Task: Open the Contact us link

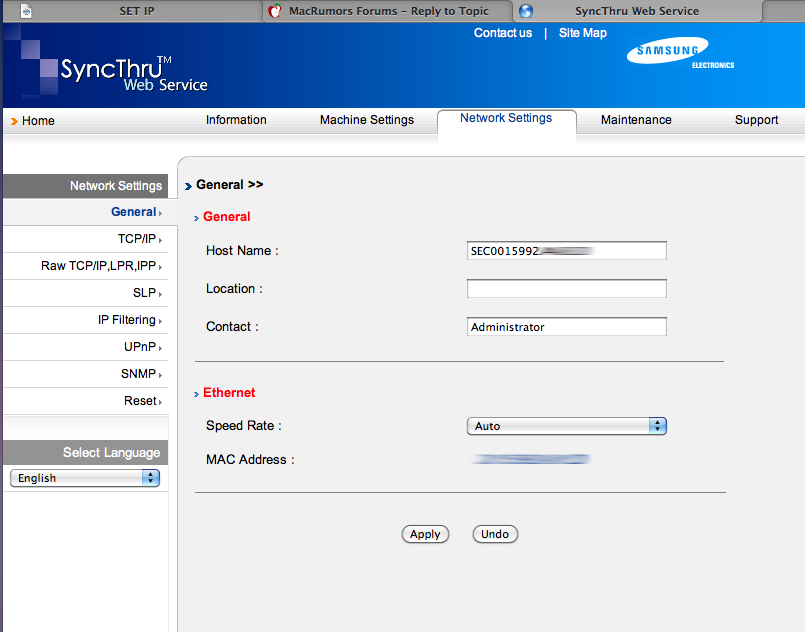Action: click(503, 33)
